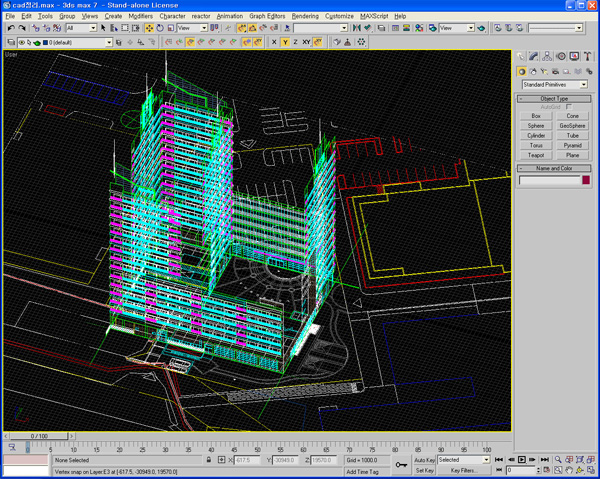Select the Lights category icon
The height and width of the screenshot is (479, 600).
tap(543, 72)
